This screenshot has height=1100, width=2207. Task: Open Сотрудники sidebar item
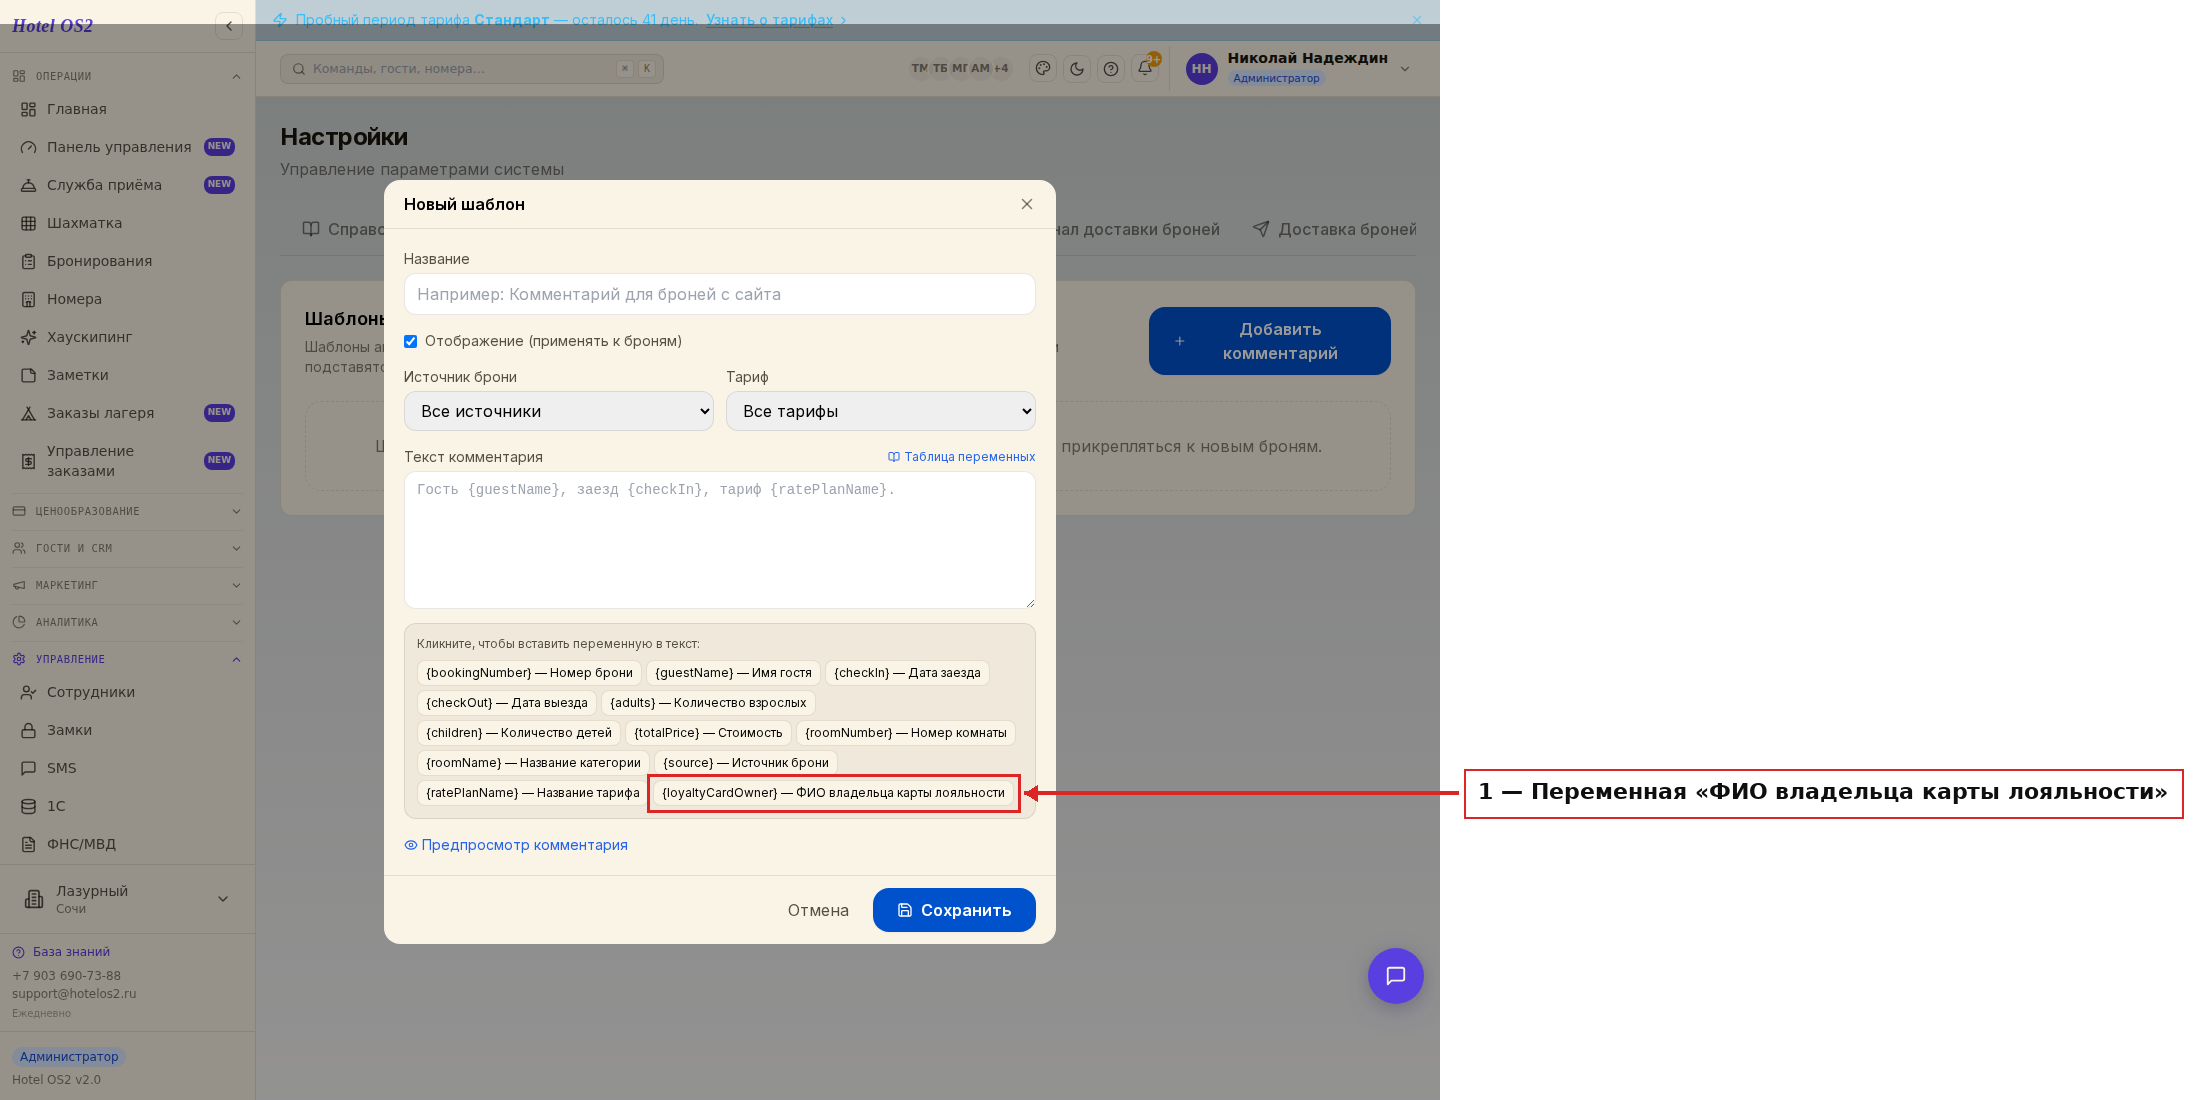pos(127,692)
